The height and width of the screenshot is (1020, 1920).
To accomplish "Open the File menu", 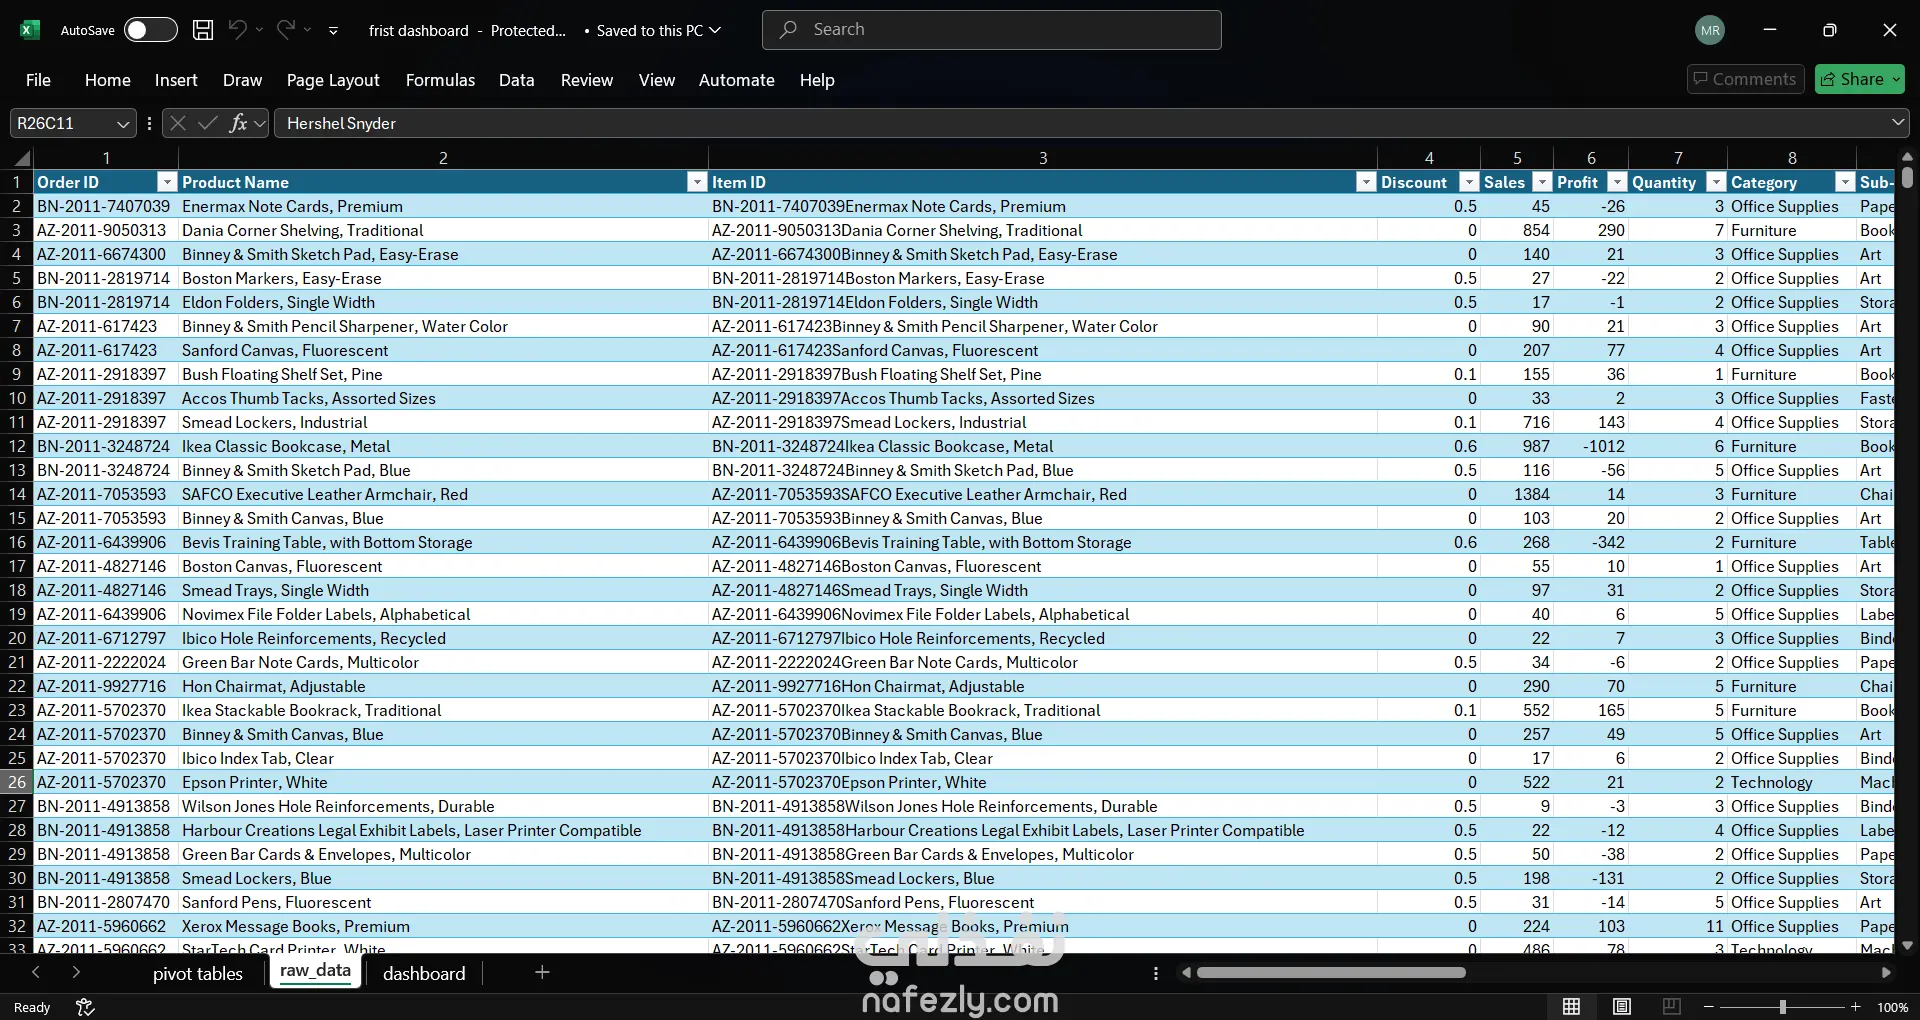I will 38,80.
